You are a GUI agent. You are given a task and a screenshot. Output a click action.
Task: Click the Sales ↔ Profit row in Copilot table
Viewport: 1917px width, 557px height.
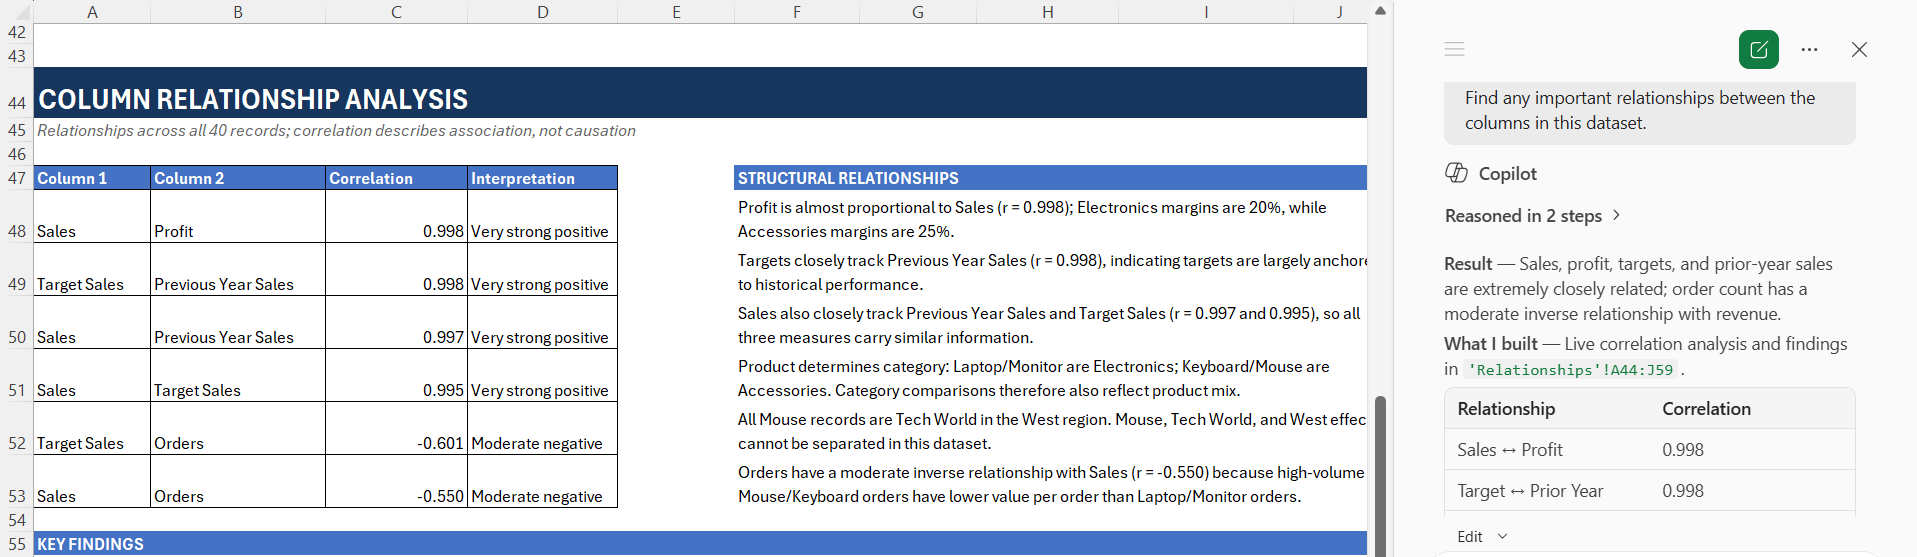pyautogui.click(x=1649, y=450)
